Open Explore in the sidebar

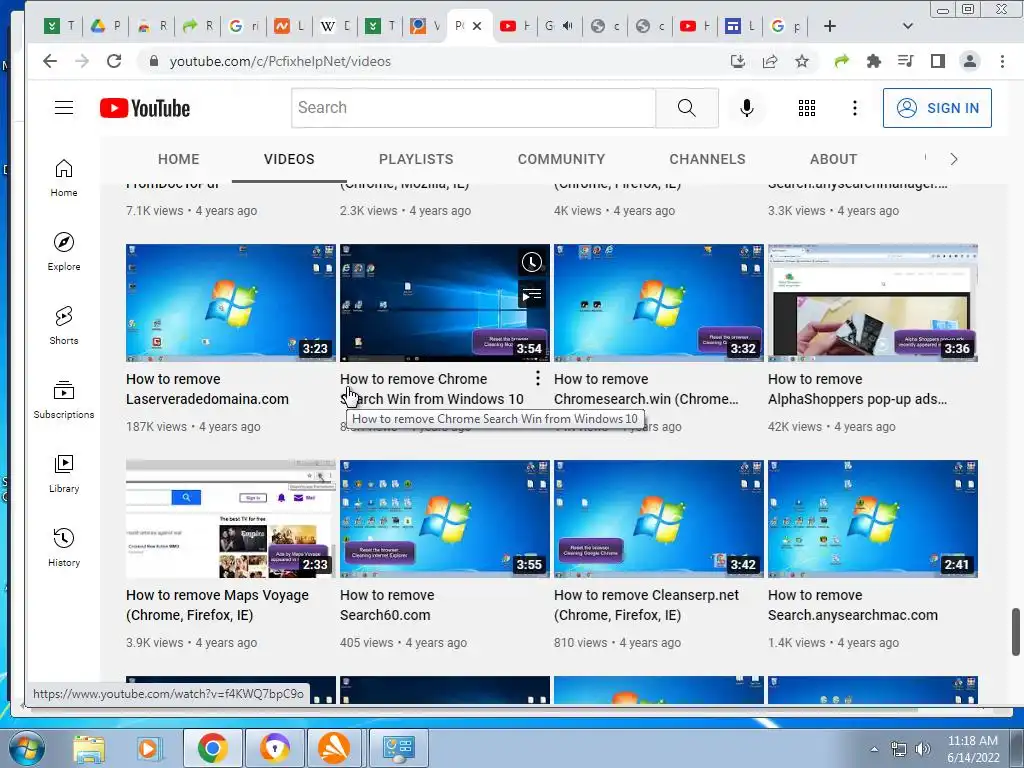point(64,251)
